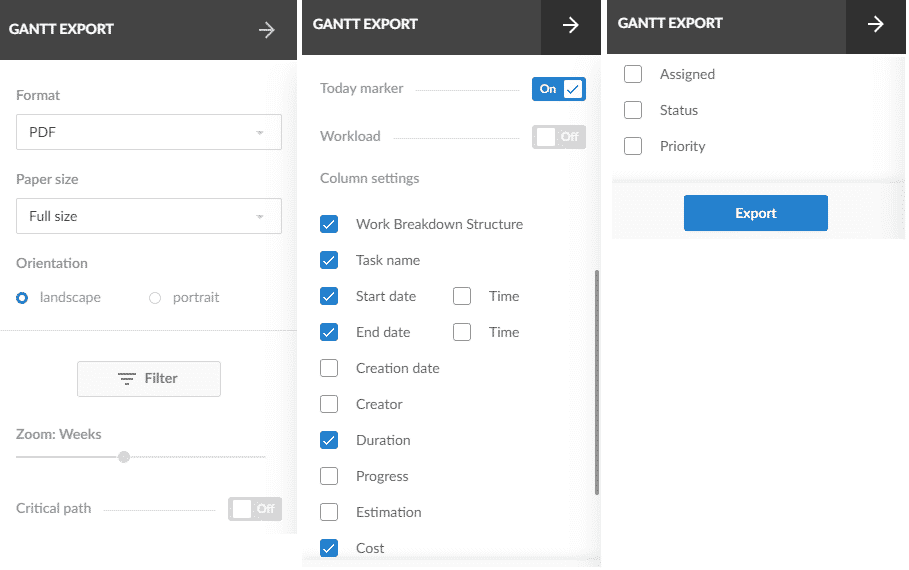
Task: Uncheck the Cost column checkbox
Action: click(329, 548)
